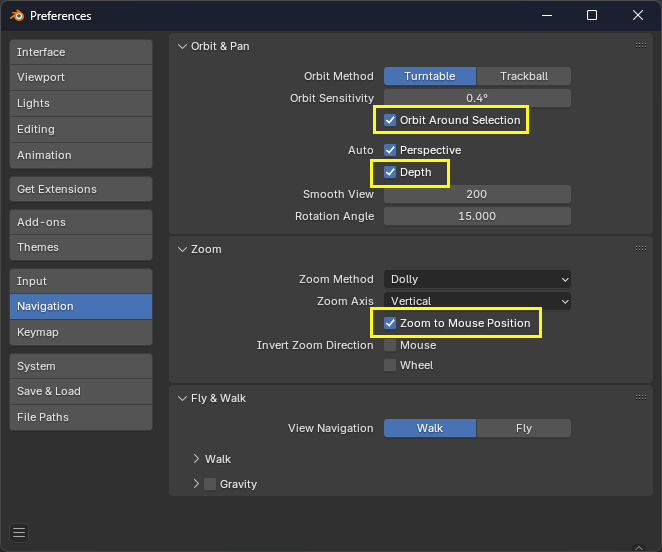This screenshot has height=552, width=662.
Task: Select Turntable orbit method
Action: tap(430, 76)
